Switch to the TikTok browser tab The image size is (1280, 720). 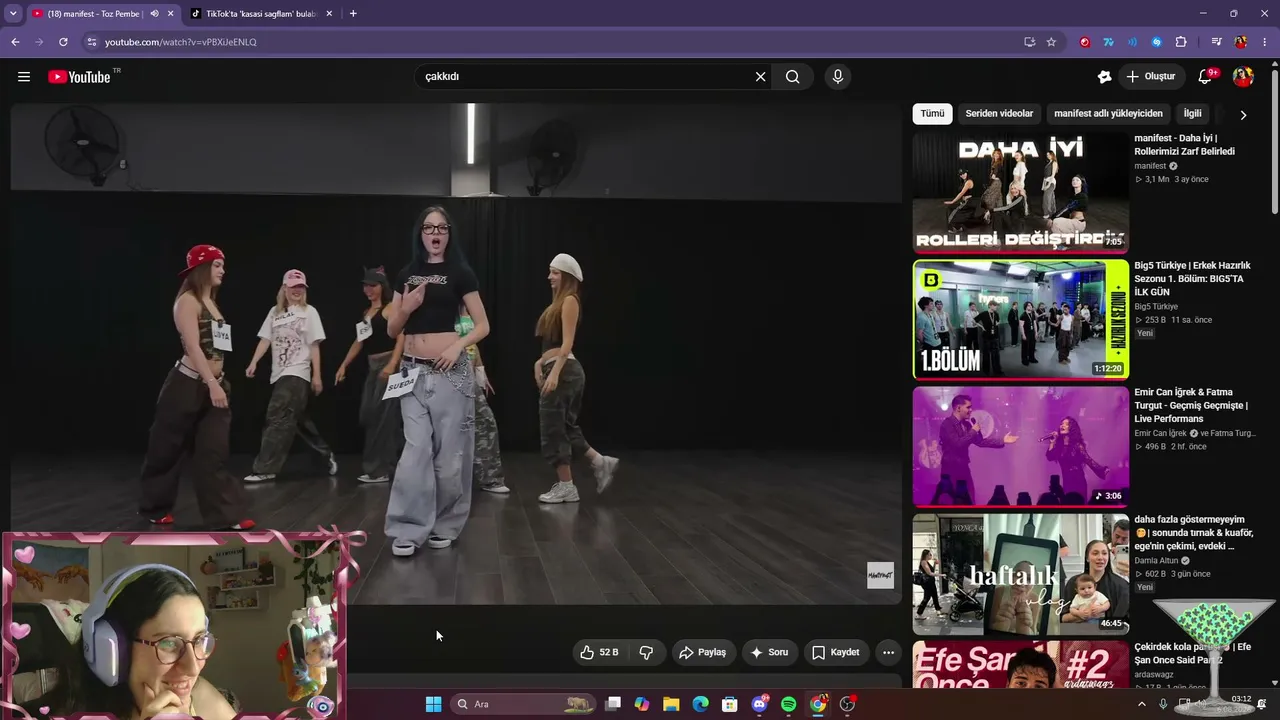coord(260,14)
